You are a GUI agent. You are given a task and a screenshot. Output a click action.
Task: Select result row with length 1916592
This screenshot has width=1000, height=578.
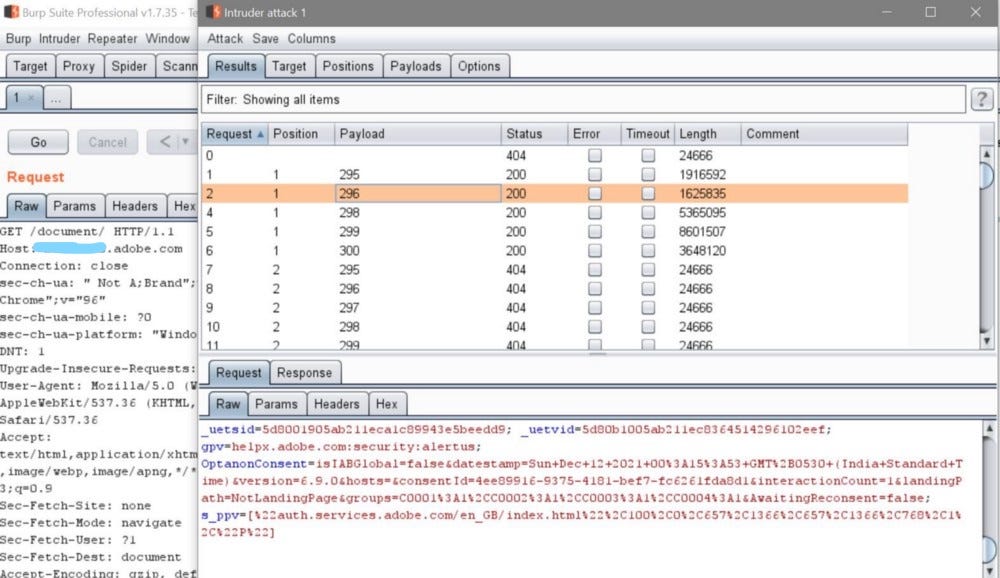tap(555, 174)
